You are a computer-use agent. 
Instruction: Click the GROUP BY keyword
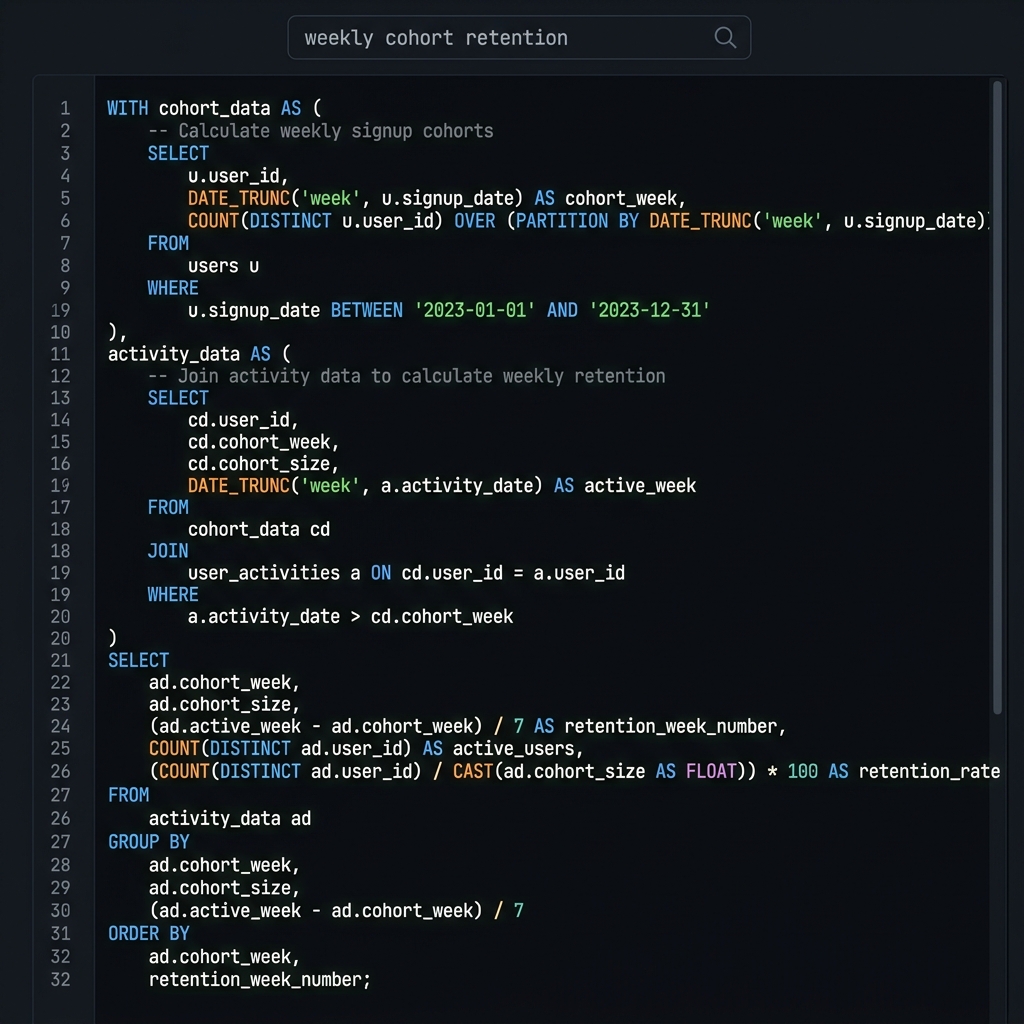tap(147, 841)
